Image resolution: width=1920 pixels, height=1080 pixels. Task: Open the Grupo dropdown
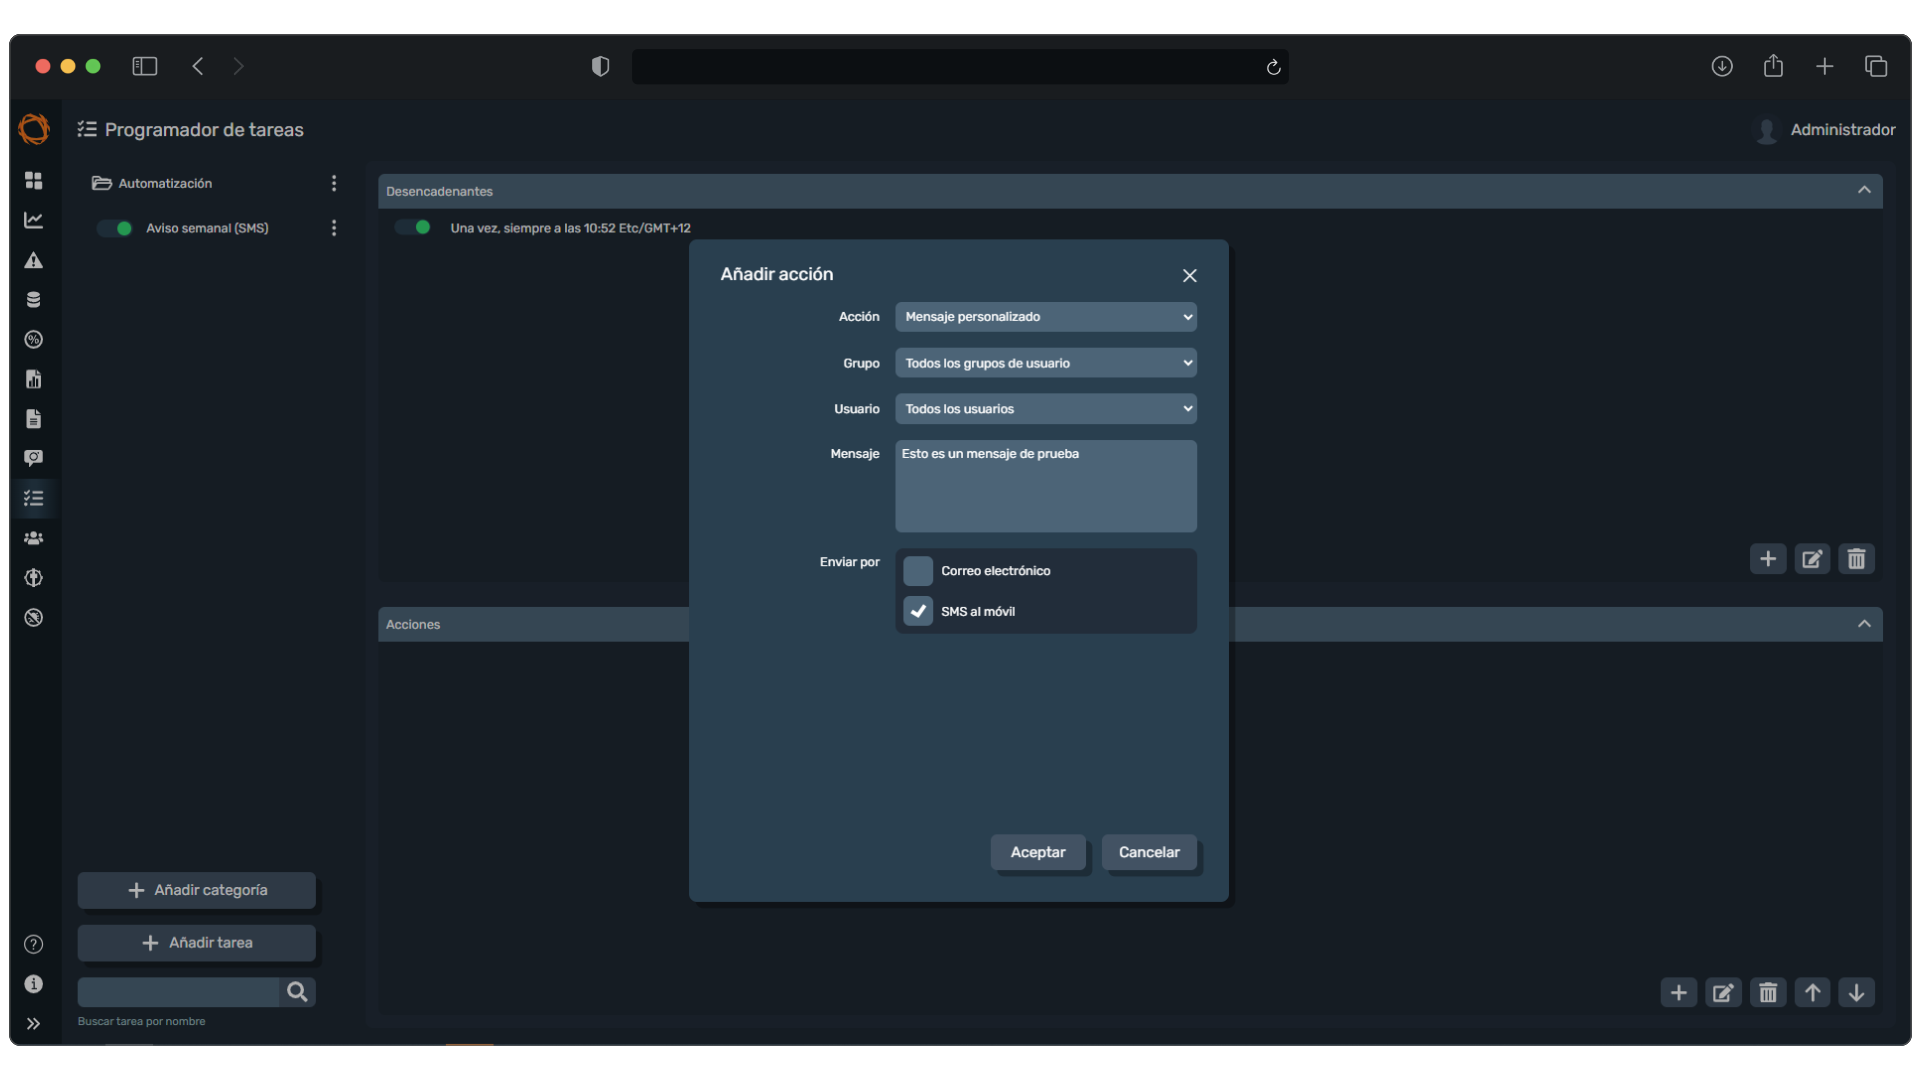pyautogui.click(x=1045, y=363)
